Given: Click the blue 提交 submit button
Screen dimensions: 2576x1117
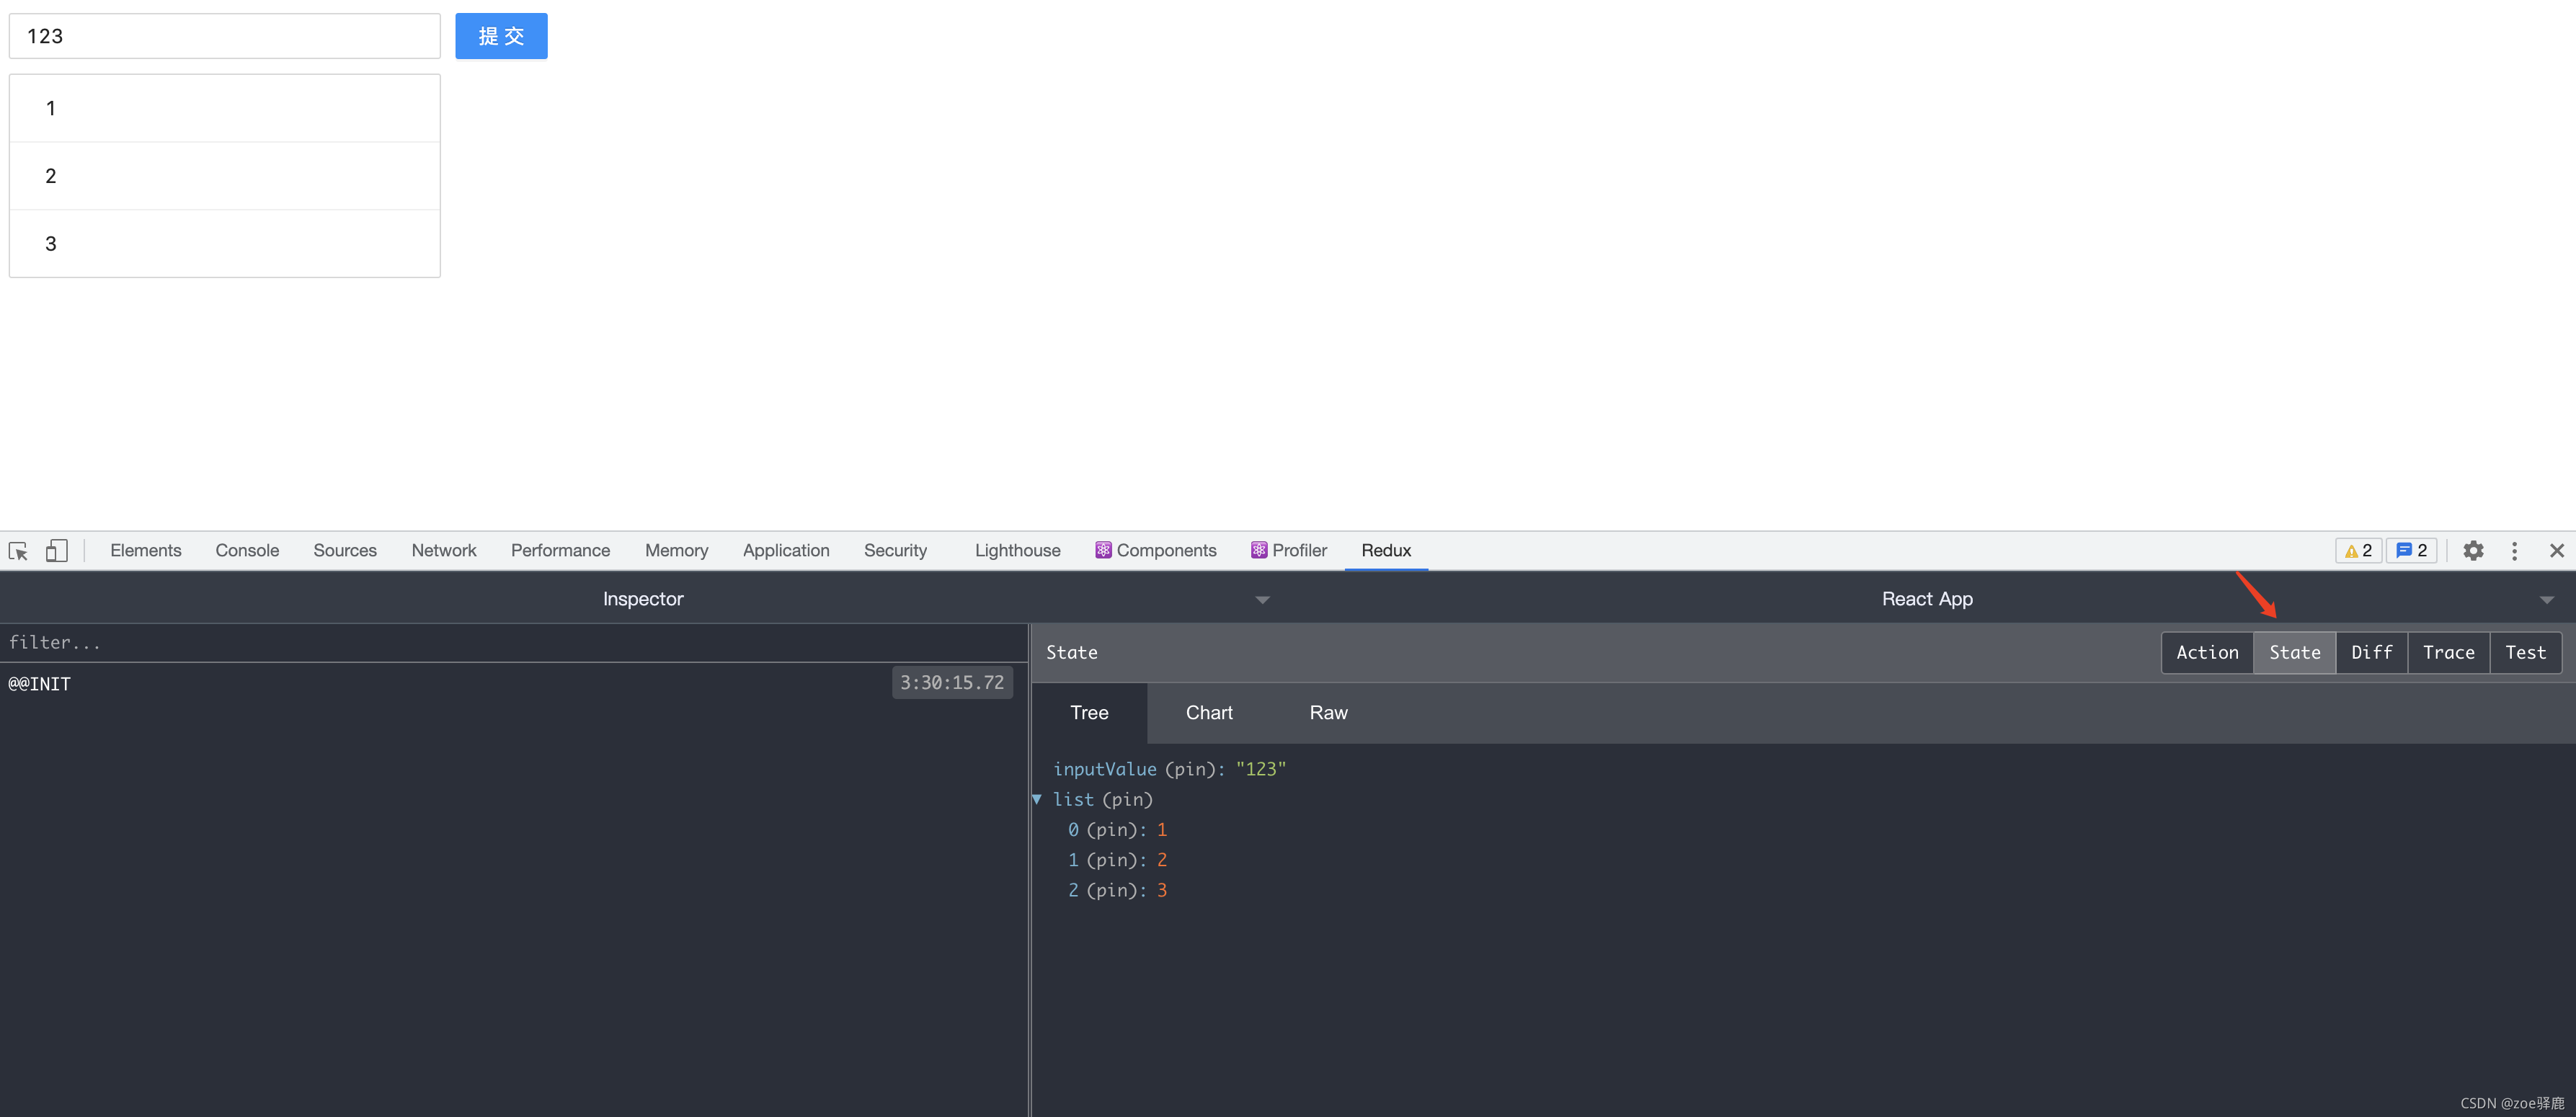Looking at the screenshot, I should [501, 36].
